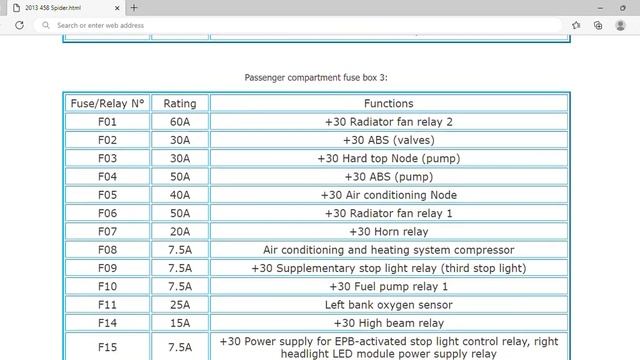Click '+30 Fuel pump relay 1' text

389,287
